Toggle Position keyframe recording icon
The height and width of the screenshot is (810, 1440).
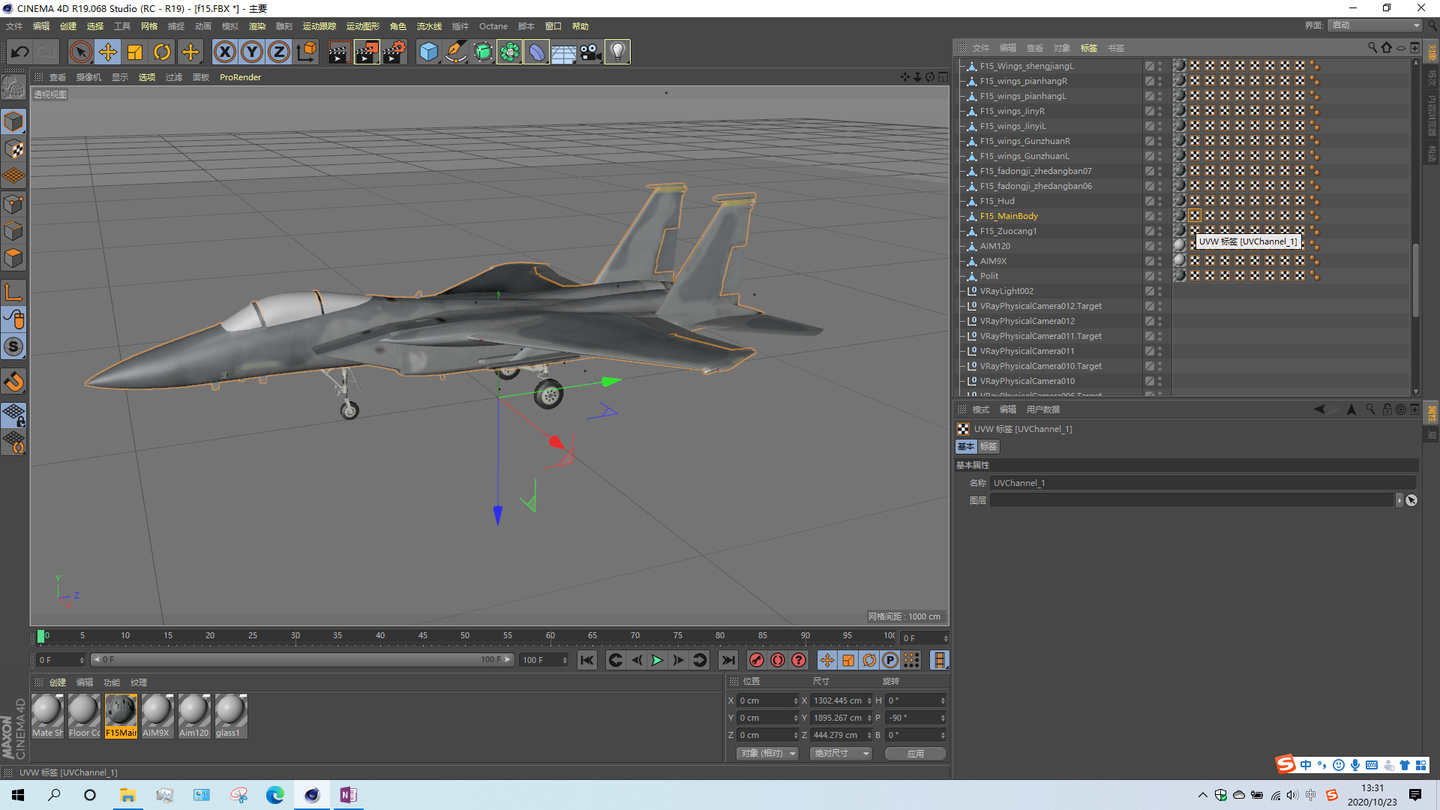pyautogui.click(x=827, y=660)
